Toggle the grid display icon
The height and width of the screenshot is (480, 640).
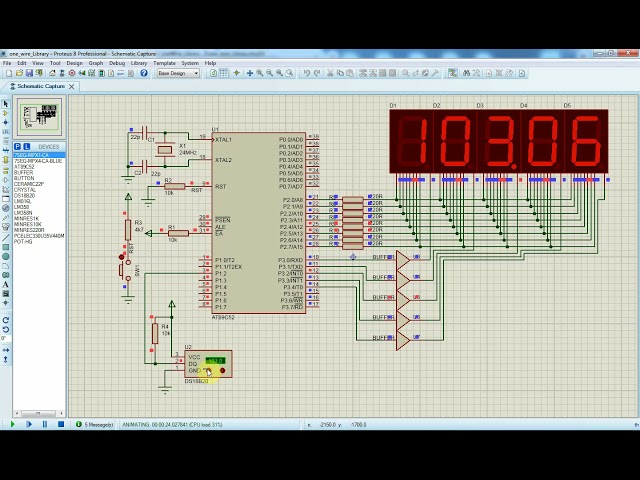click(x=223, y=73)
